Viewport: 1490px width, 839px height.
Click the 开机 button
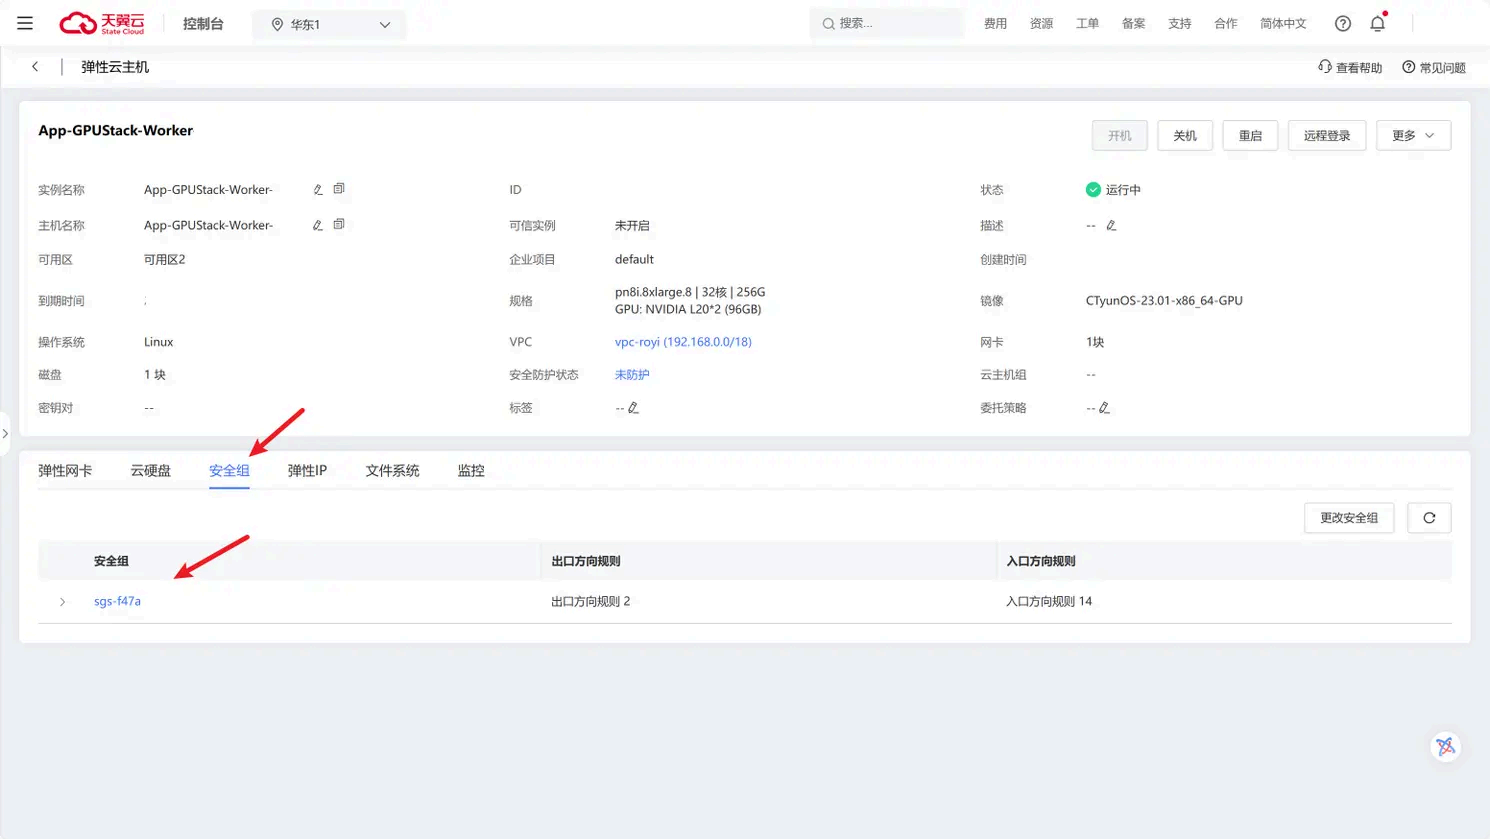(x=1120, y=136)
